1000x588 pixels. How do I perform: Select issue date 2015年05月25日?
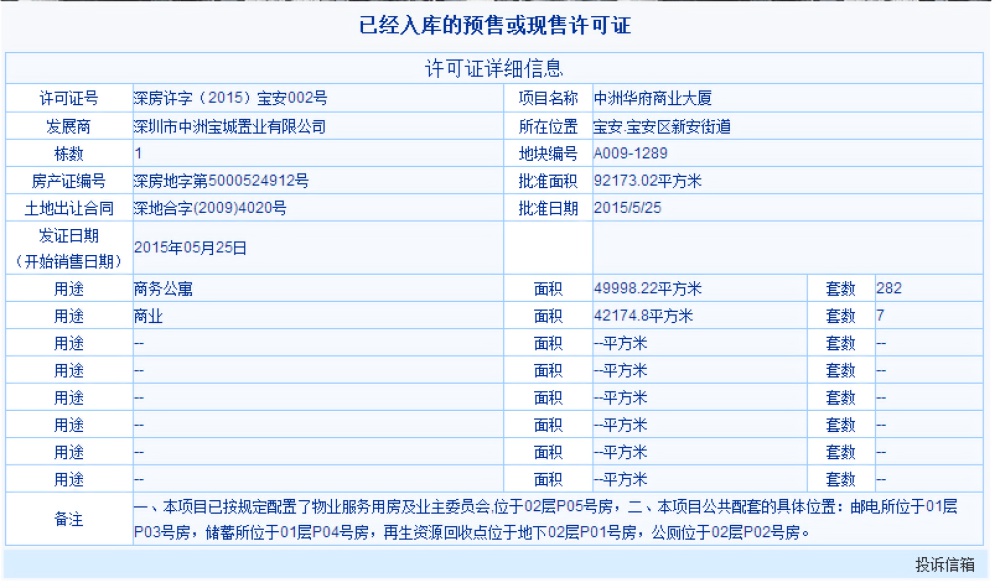[x=190, y=247]
